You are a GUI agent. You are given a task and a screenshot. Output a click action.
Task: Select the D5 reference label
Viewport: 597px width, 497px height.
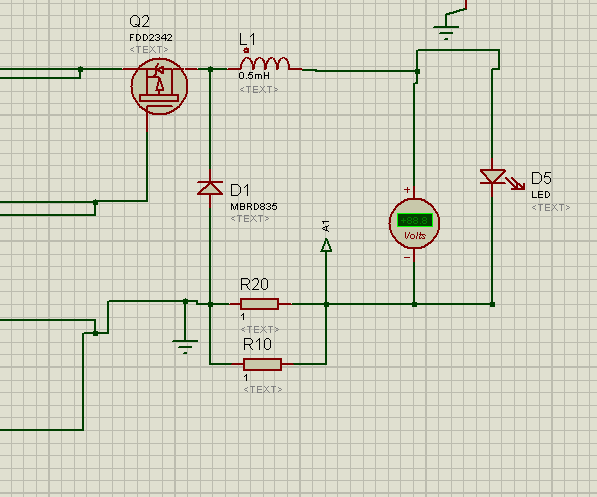click(541, 178)
